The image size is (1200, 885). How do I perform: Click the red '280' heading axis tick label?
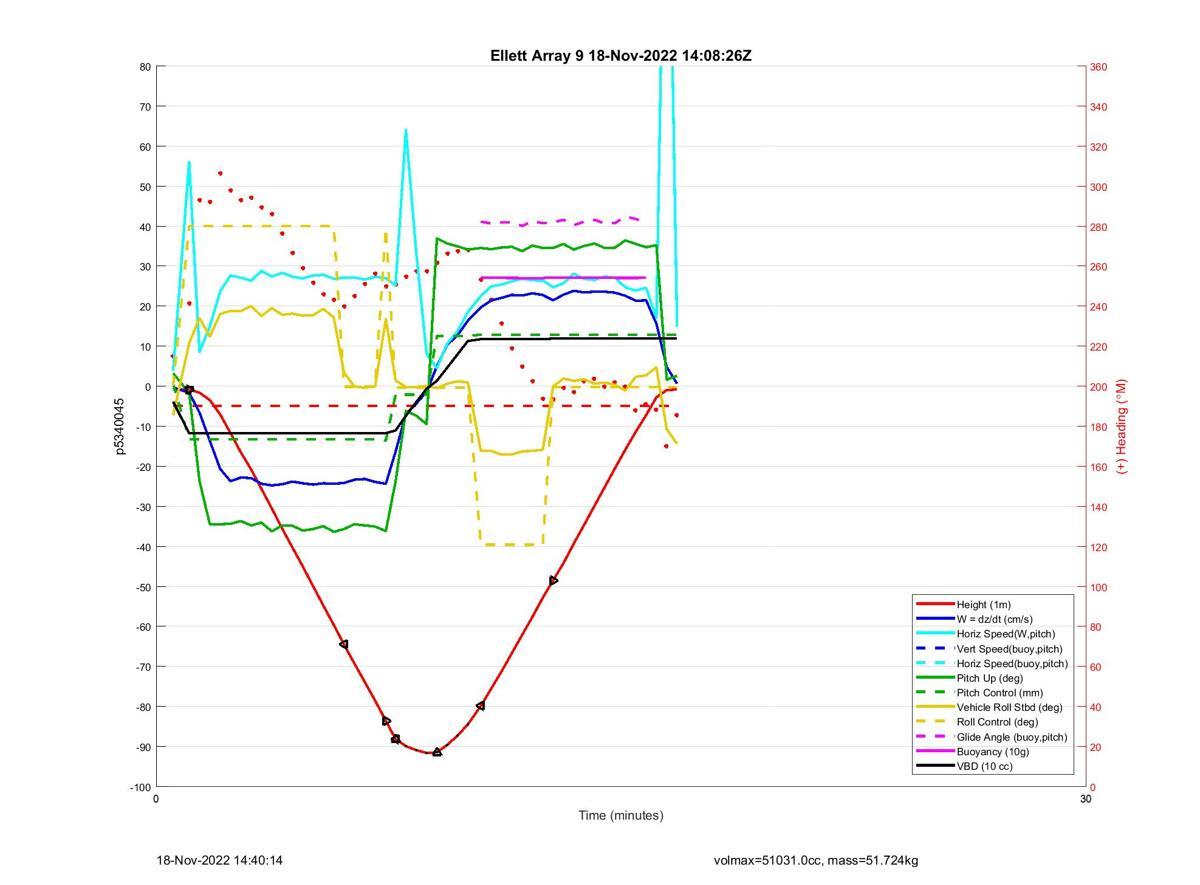click(1099, 227)
